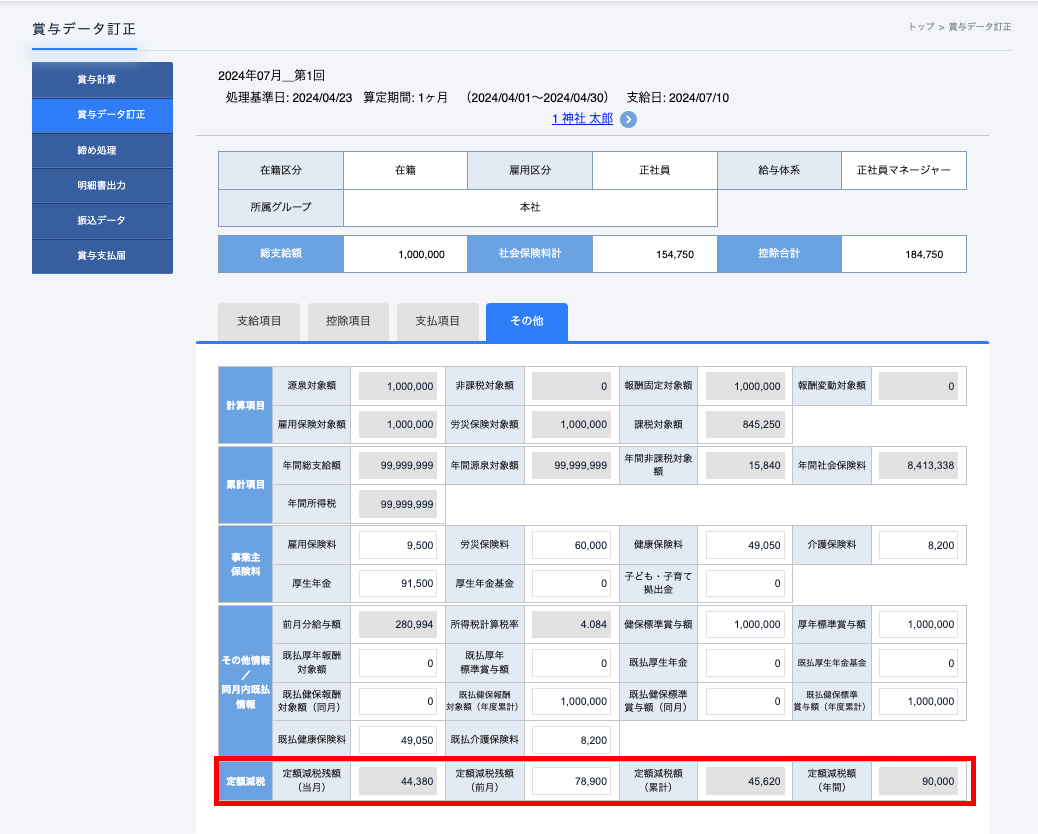Click the 既払健保報酬対象額(年度累計) input
1038x834 pixels.
coord(571,701)
